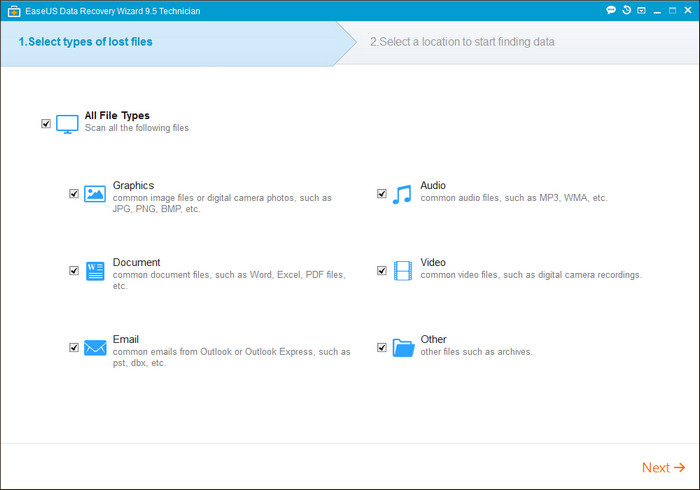The height and width of the screenshot is (490, 700).
Task: Click the Email envelope icon
Action: click(95, 348)
